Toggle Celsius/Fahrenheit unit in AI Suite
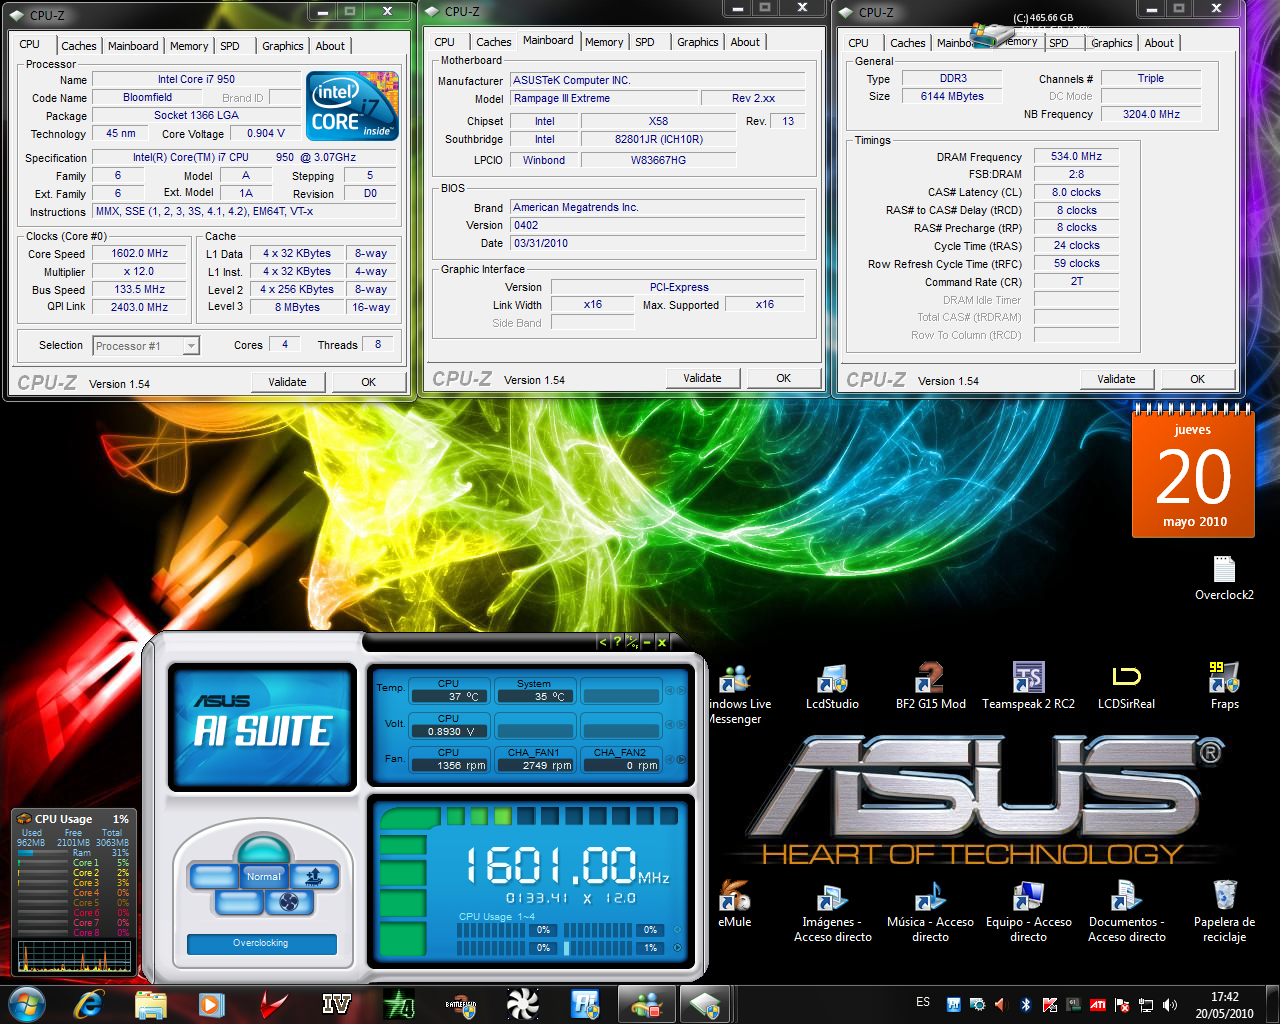The width and height of the screenshot is (1280, 1024). click(632, 642)
